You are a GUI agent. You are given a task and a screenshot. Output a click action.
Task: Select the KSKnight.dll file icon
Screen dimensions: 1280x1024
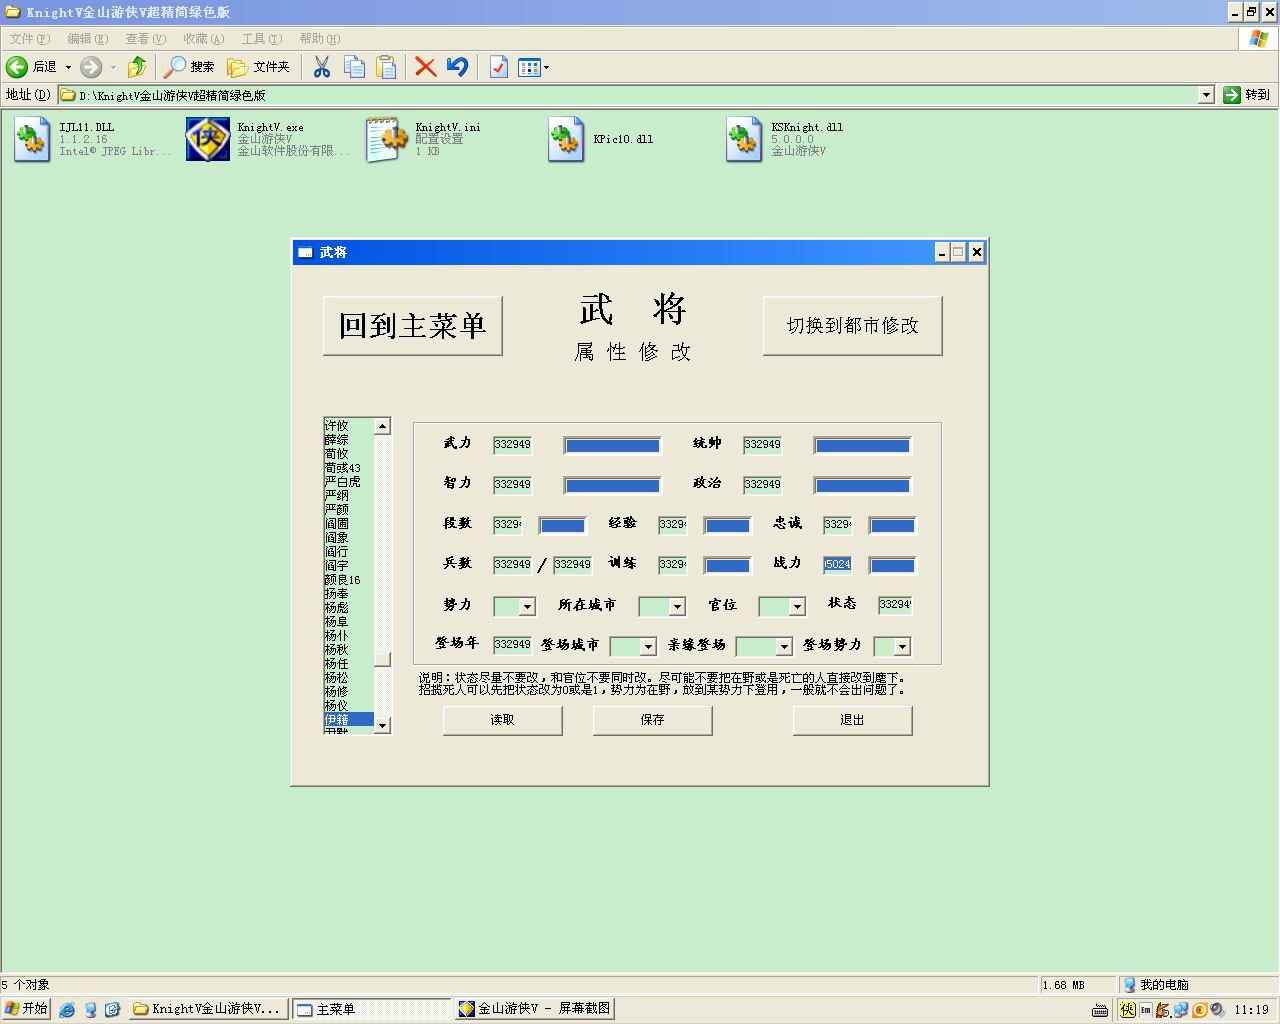(x=744, y=139)
